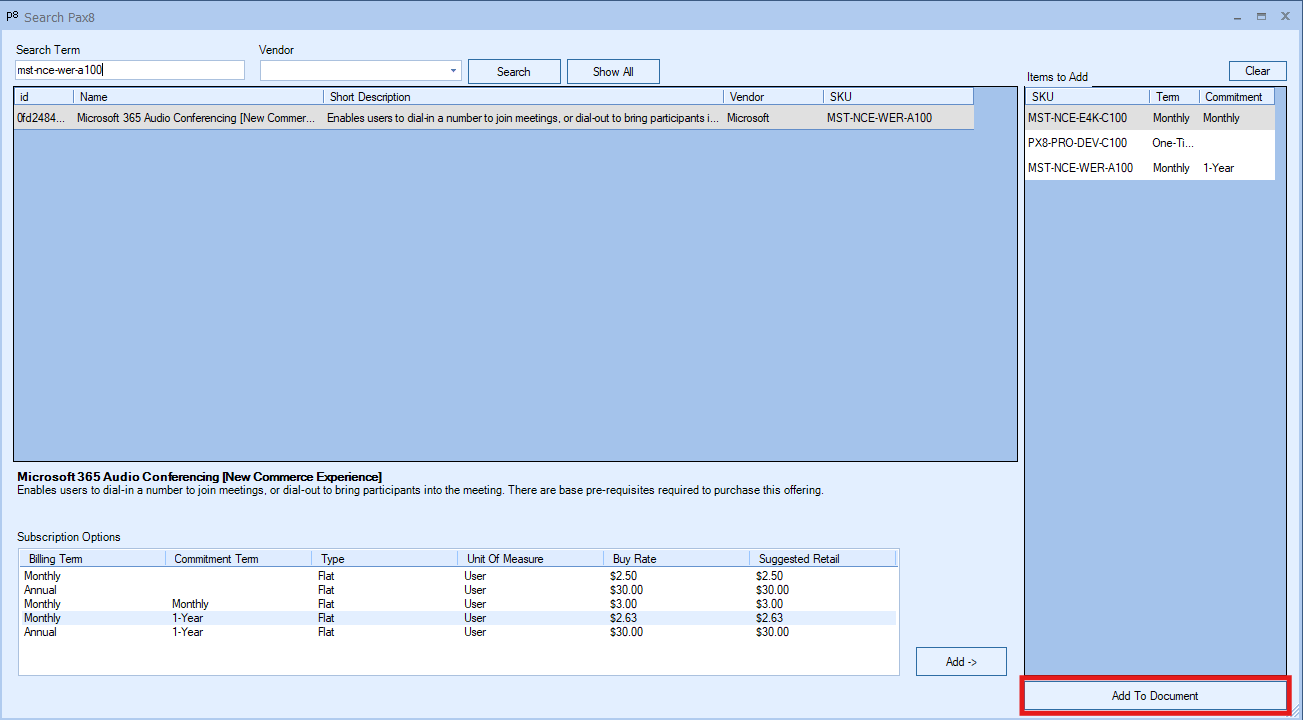This screenshot has height=720, width=1303.
Task: Click Add To Document button
Action: [x=1155, y=696]
